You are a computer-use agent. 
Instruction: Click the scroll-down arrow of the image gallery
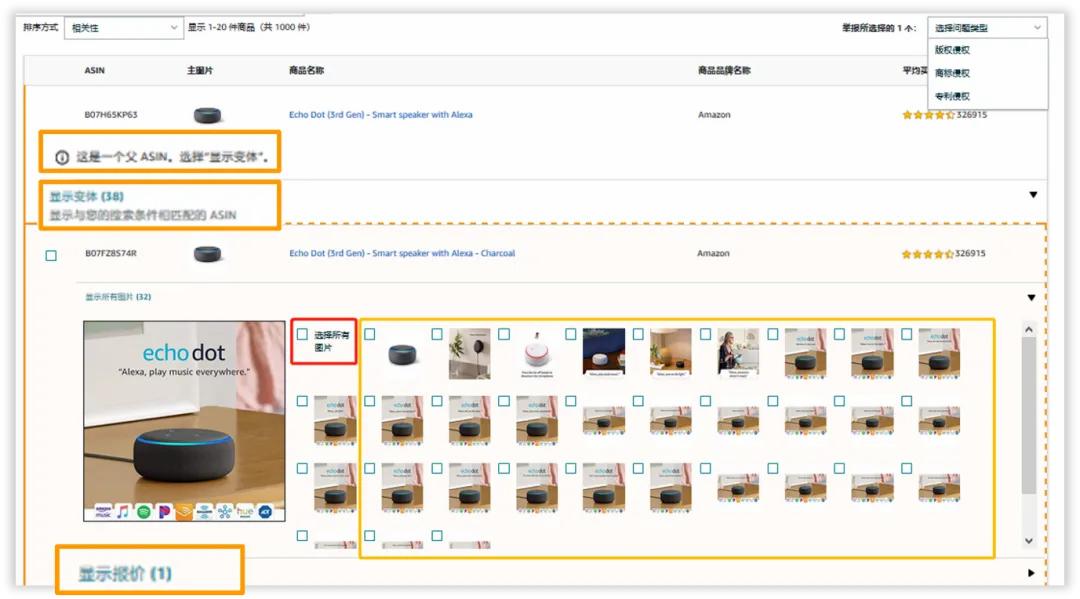pos(1028,541)
